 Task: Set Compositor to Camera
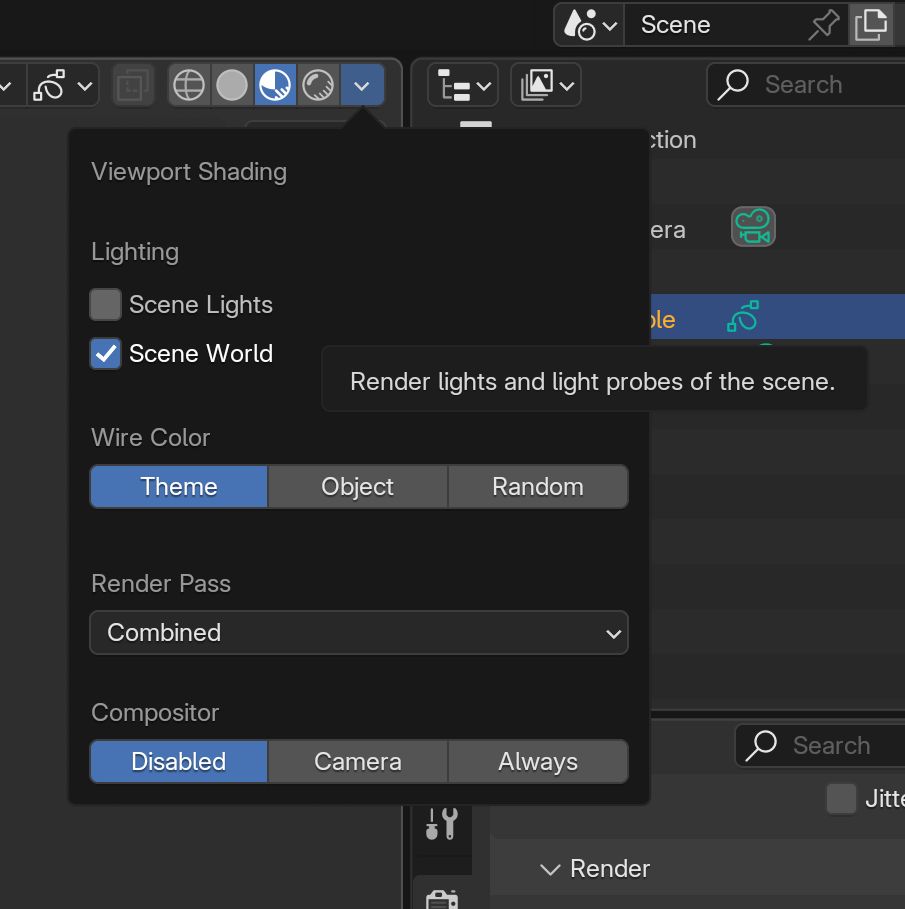358,761
